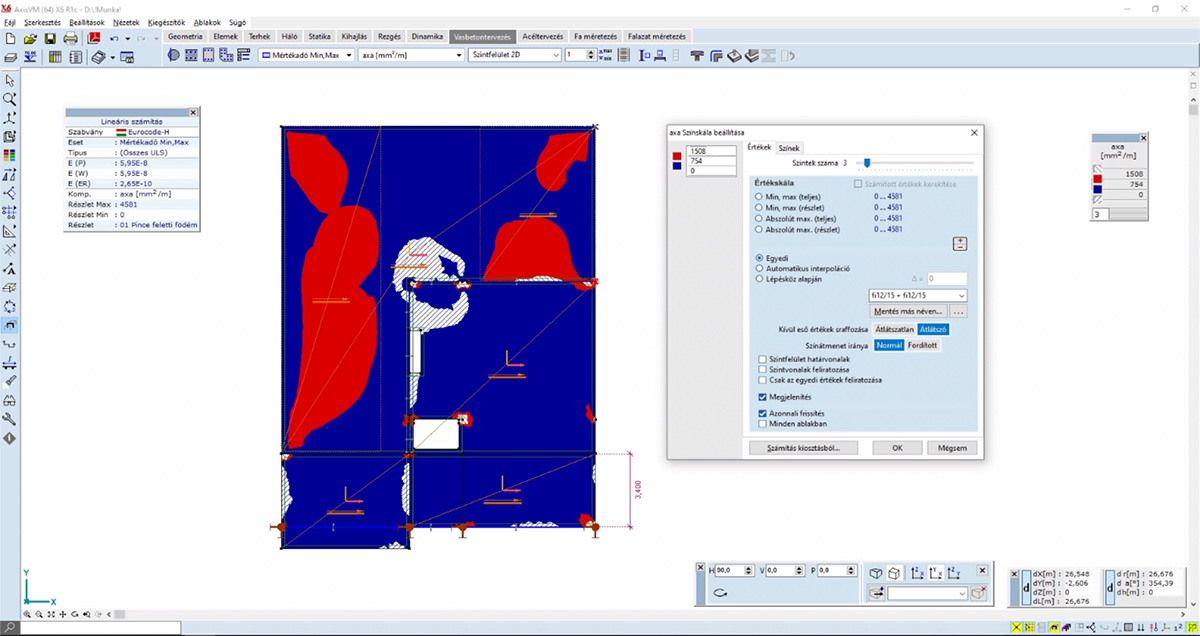Click the Save file icon
This screenshot has height=636, width=1200.
50,37
